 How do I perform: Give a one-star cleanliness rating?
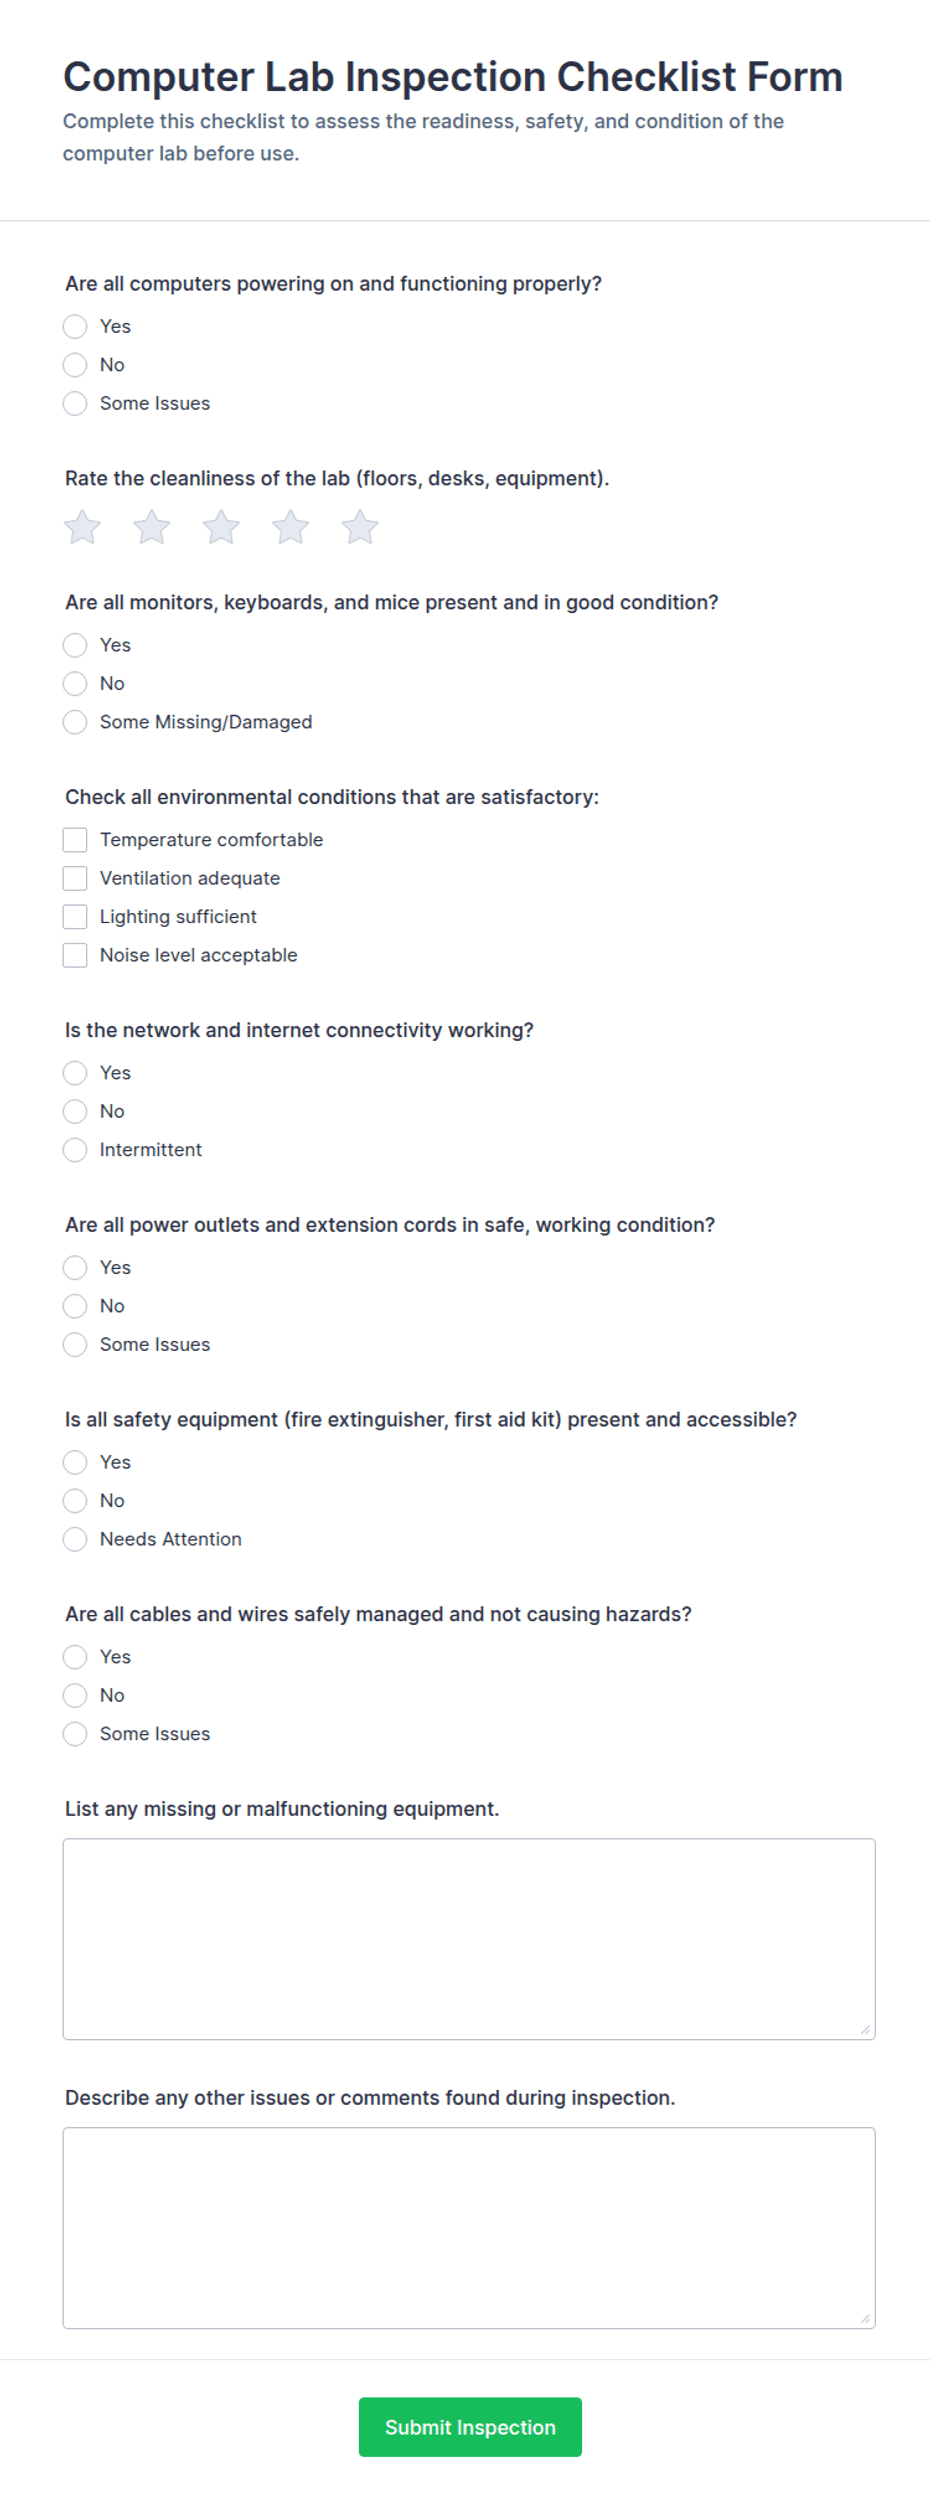coord(82,527)
